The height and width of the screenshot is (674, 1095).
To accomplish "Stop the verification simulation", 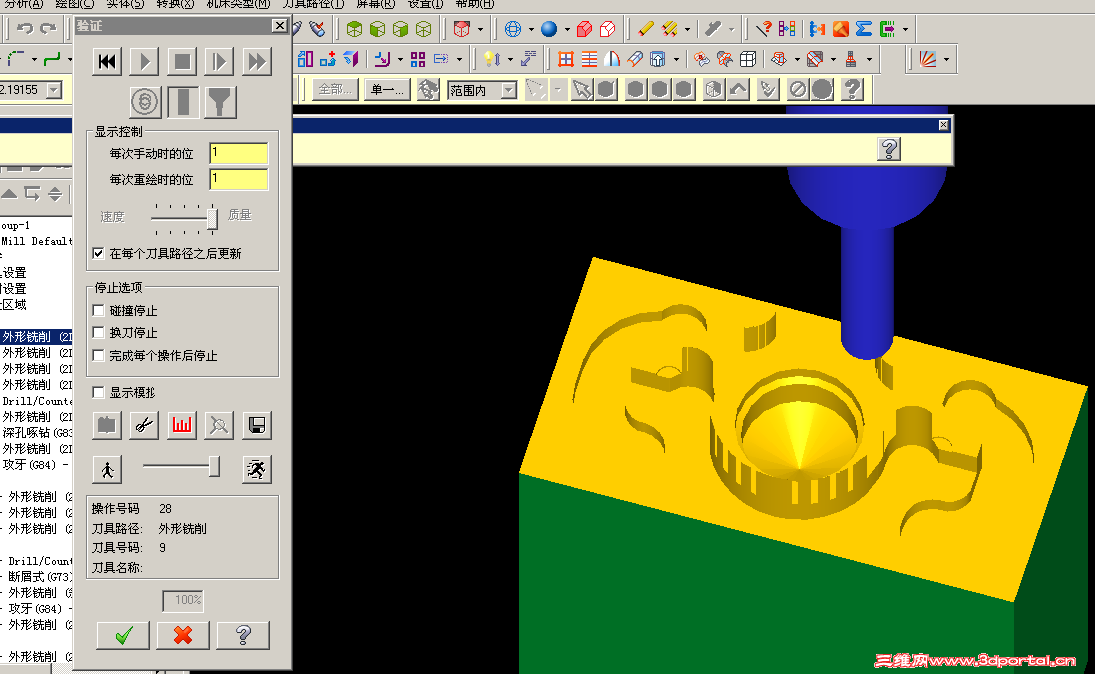I will (x=182, y=61).
